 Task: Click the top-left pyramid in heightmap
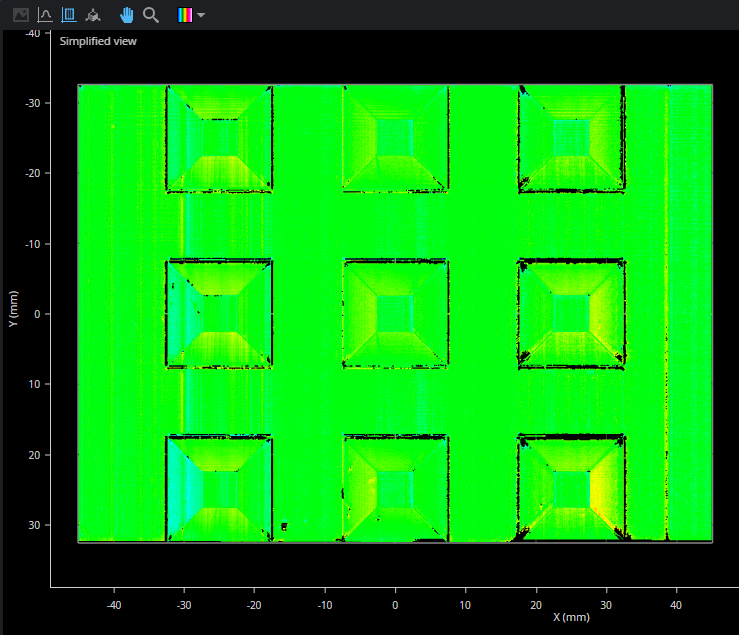click(x=220, y=138)
